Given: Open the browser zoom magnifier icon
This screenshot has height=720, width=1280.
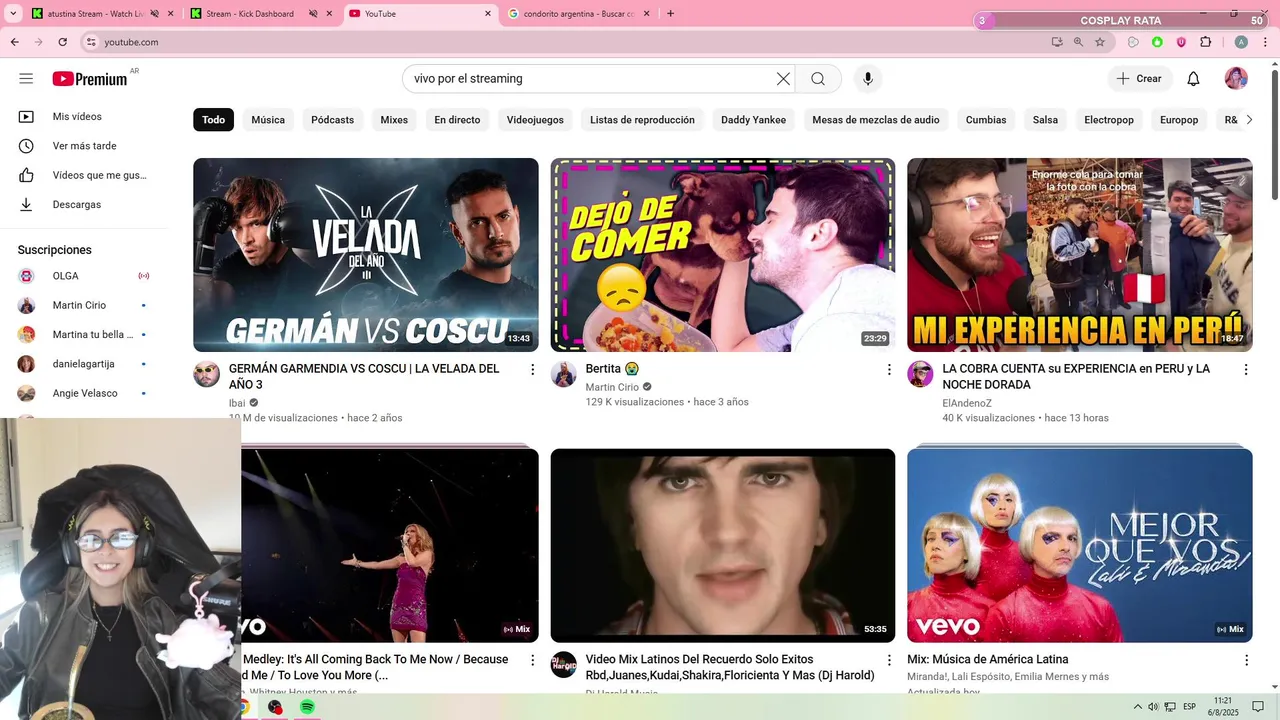Looking at the screenshot, I should pos(1078,42).
